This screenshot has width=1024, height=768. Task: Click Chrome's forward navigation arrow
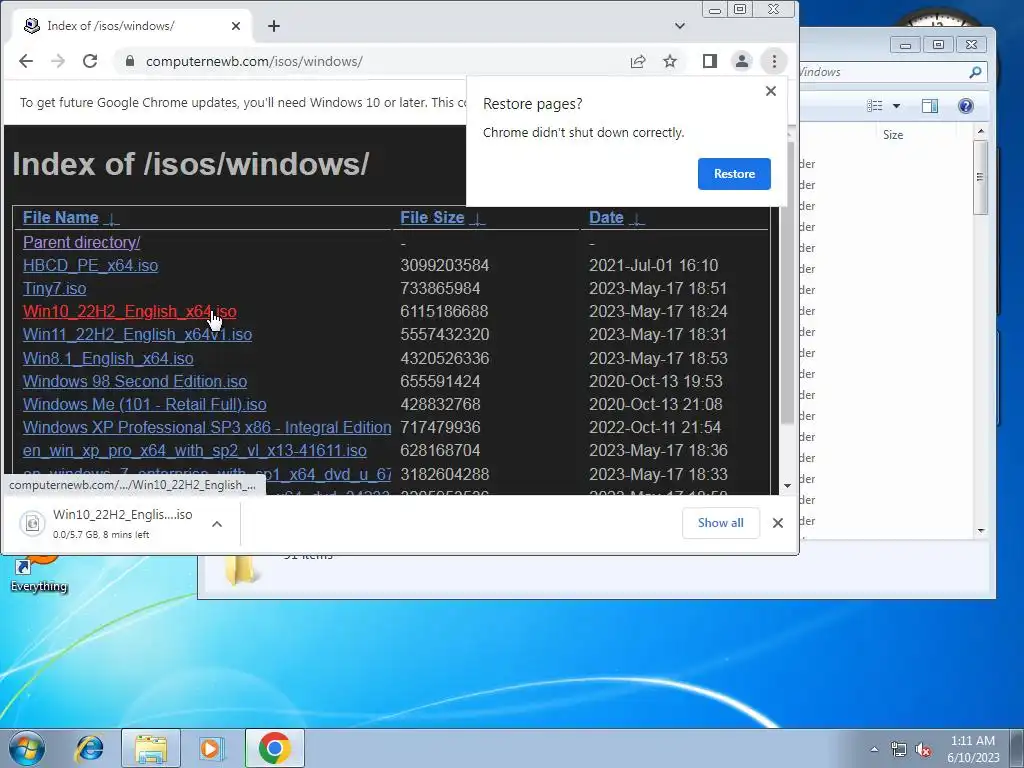57,61
